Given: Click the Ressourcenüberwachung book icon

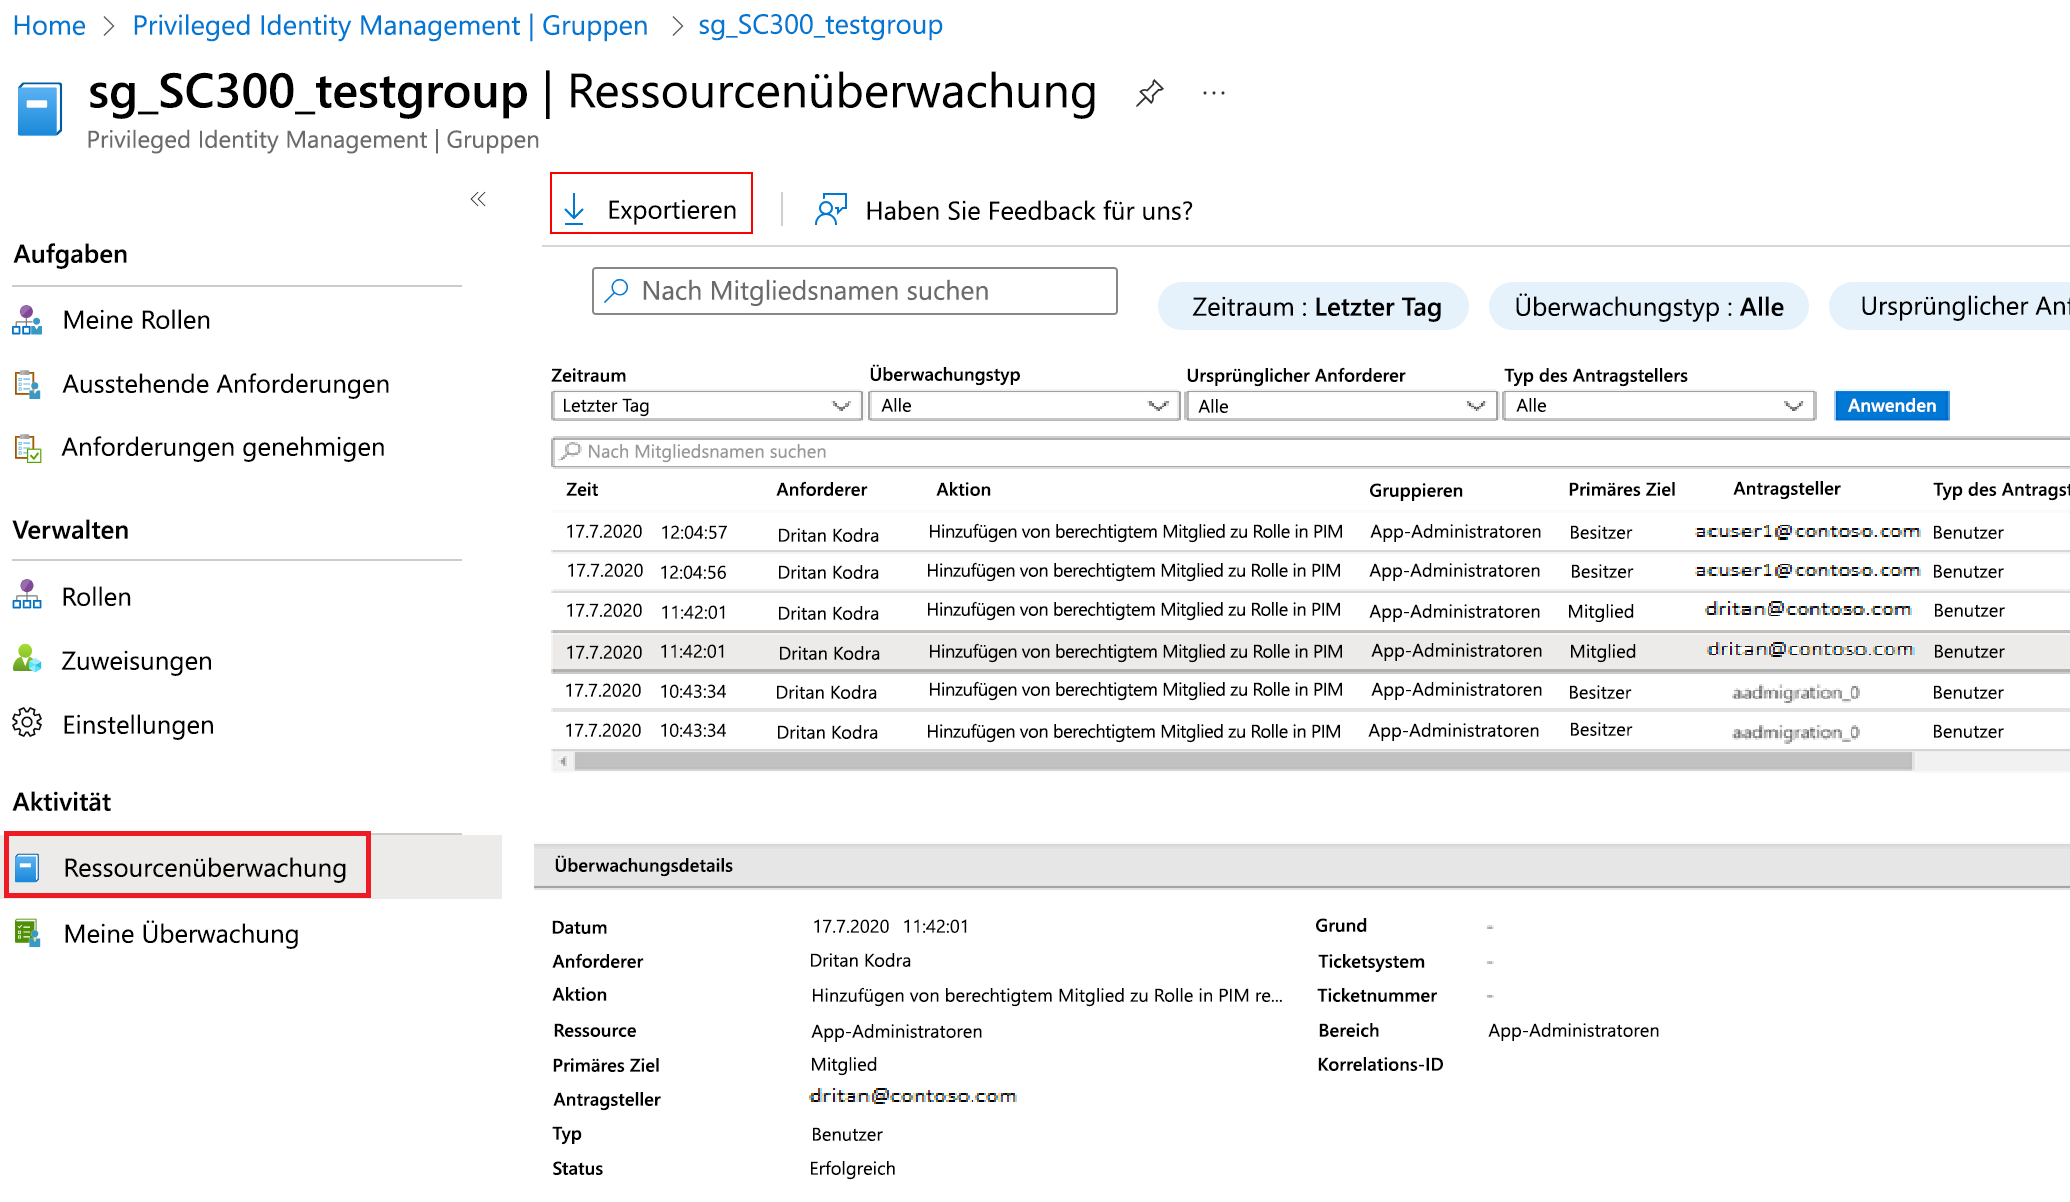Looking at the screenshot, I should pyautogui.click(x=28, y=867).
